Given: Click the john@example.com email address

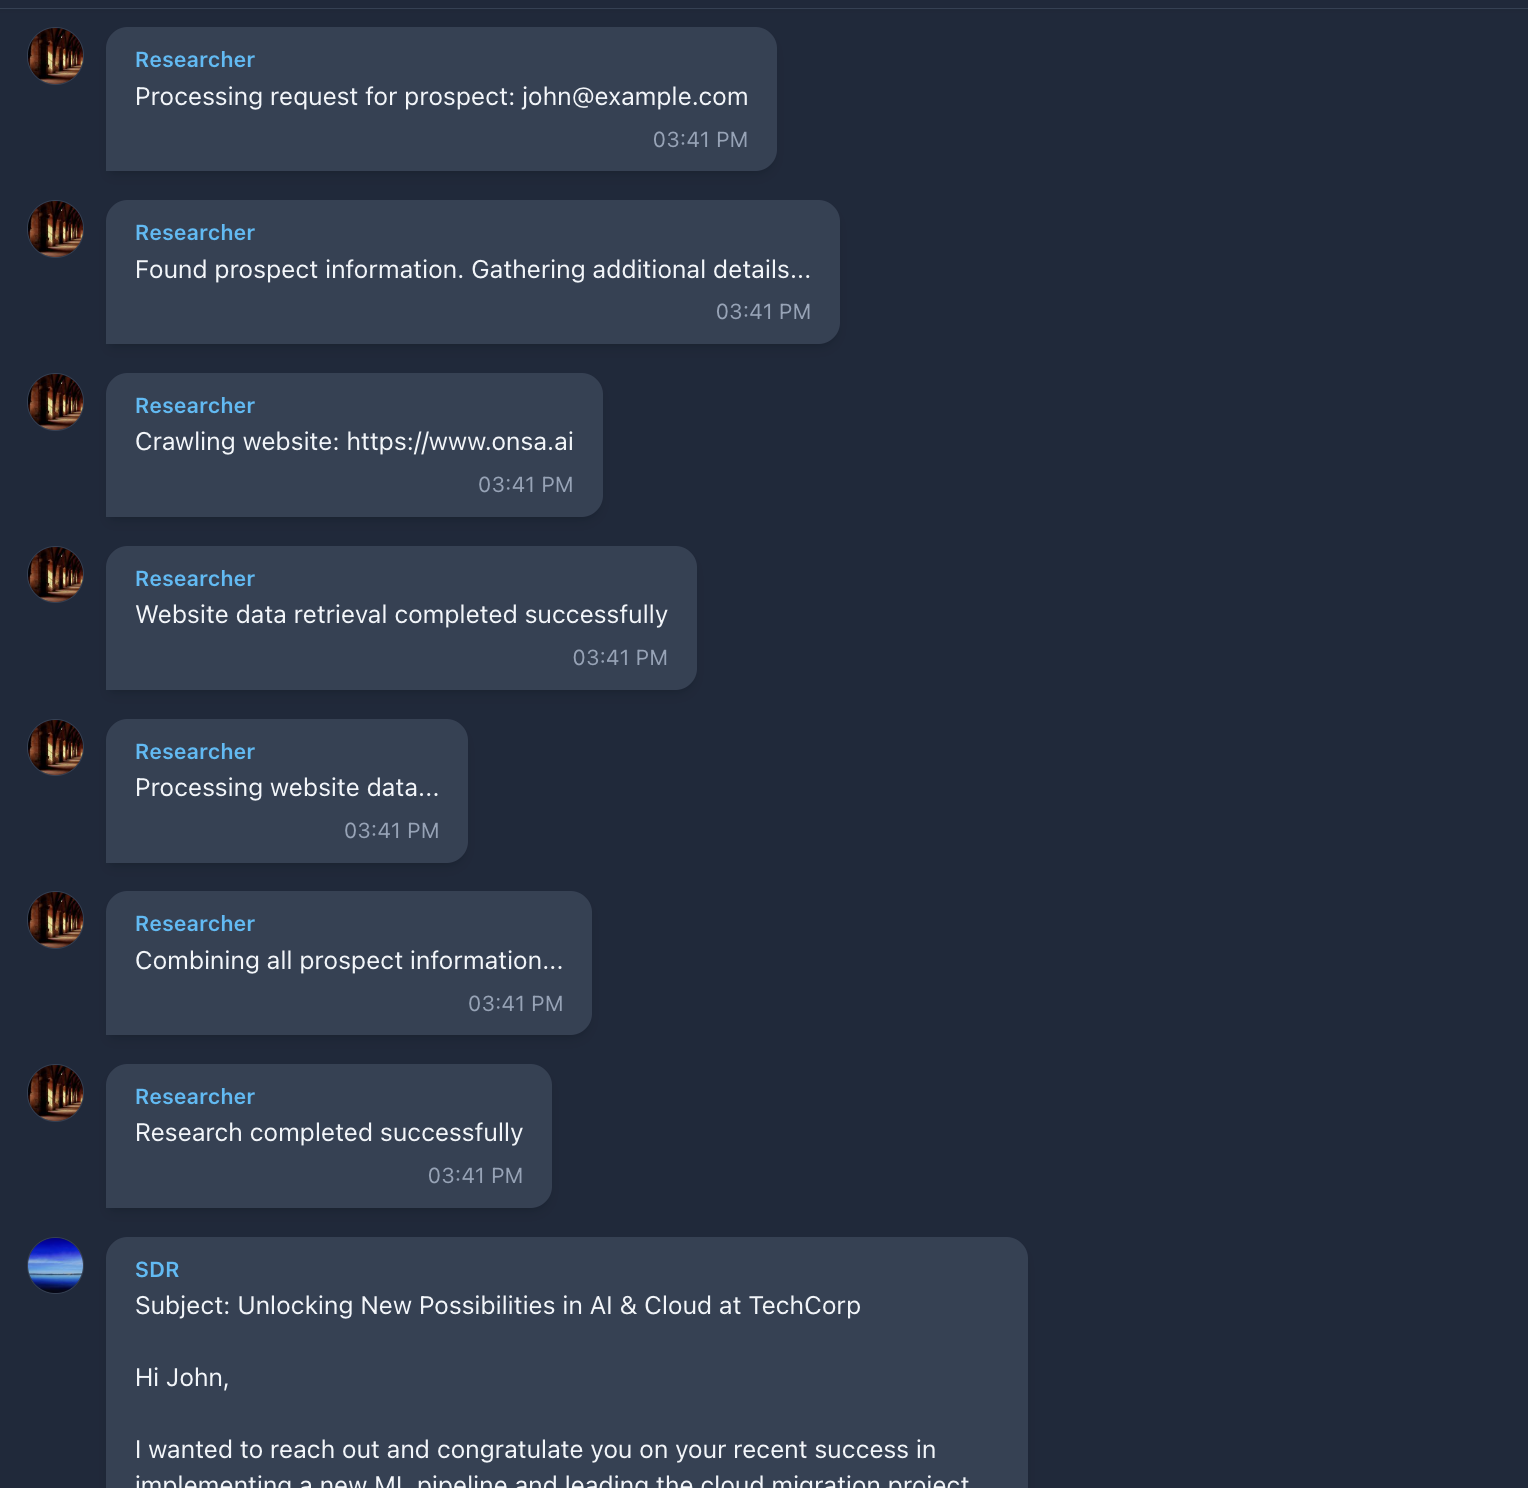Looking at the screenshot, I should coord(635,97).
